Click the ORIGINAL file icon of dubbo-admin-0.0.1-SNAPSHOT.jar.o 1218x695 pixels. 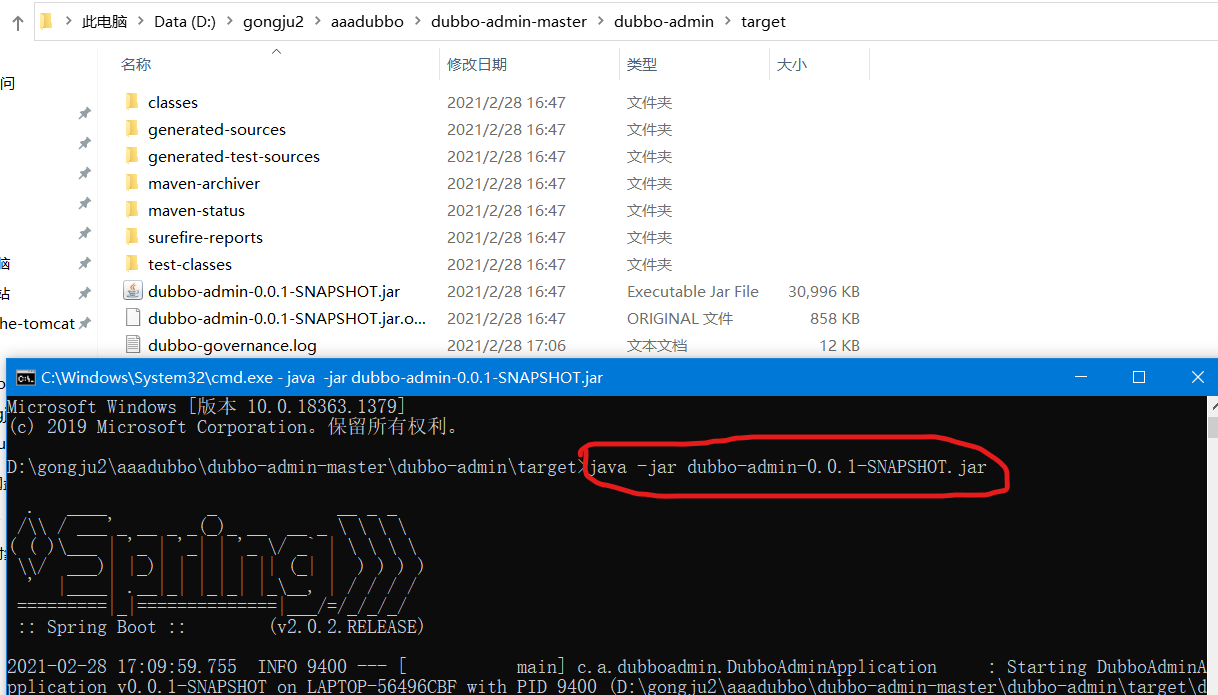[x=133, y=317]
